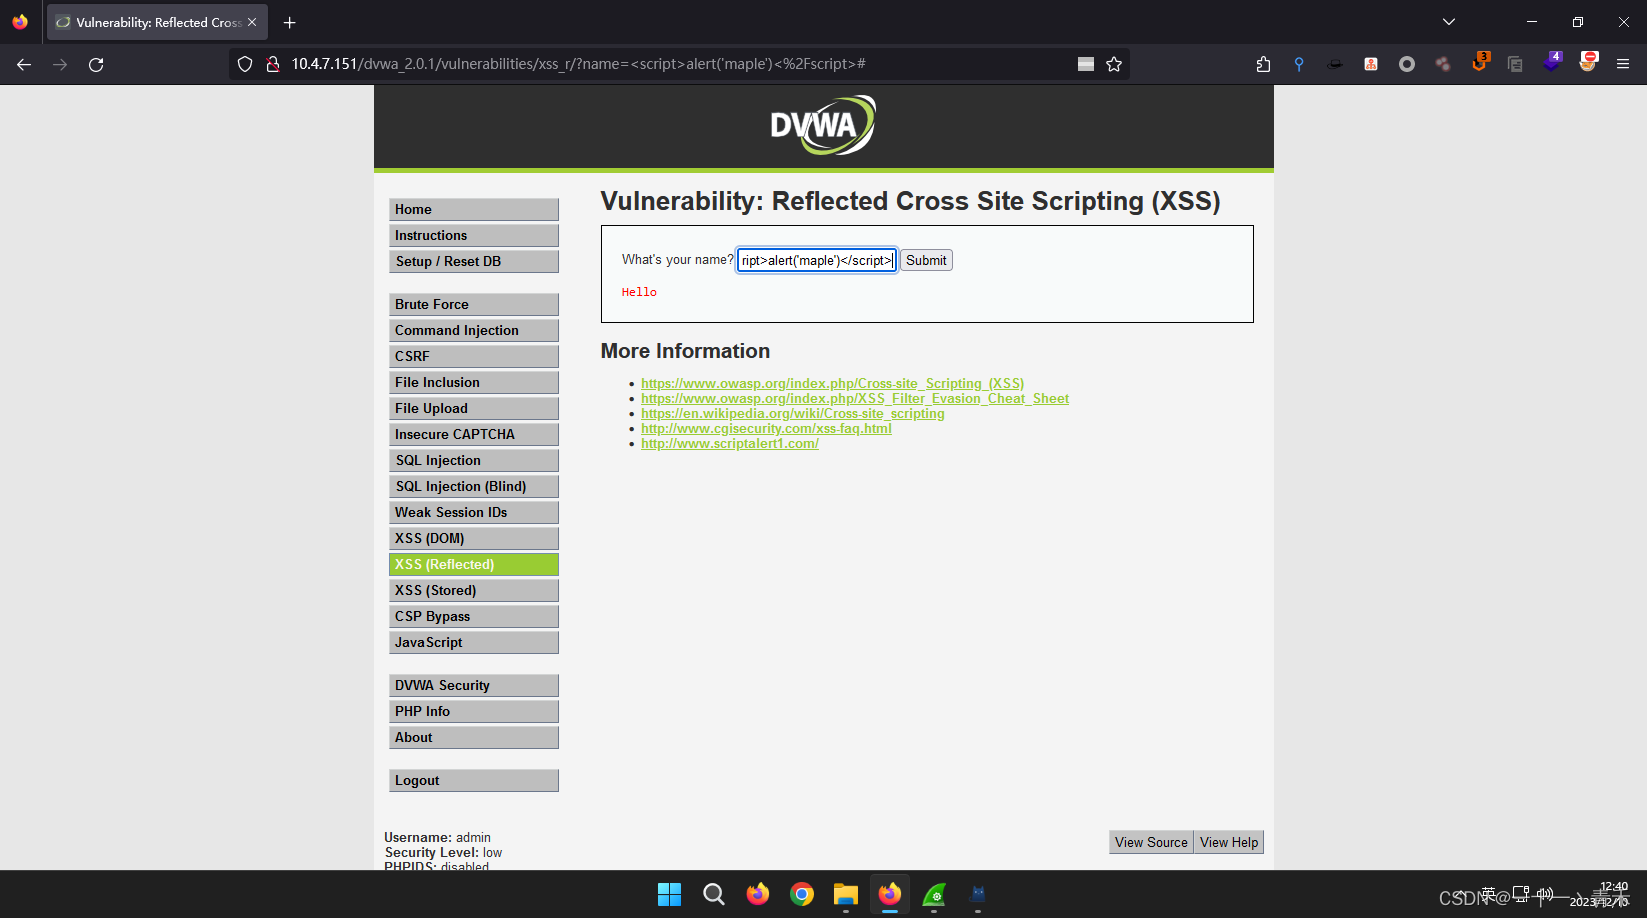
Task: Click the Submit button
Action: pos(926,260)
